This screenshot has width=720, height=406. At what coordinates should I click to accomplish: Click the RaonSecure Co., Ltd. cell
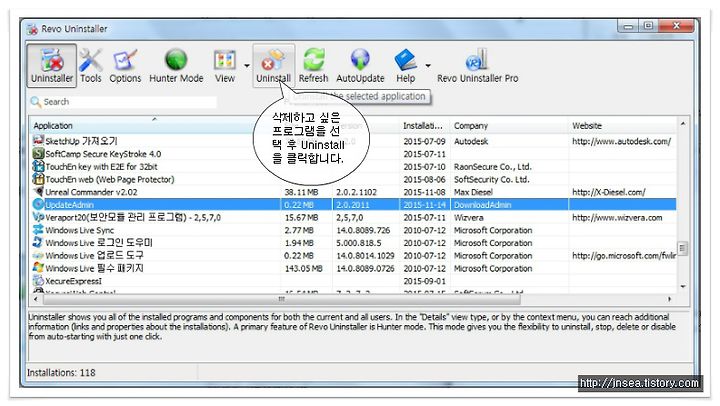(492, 167)
